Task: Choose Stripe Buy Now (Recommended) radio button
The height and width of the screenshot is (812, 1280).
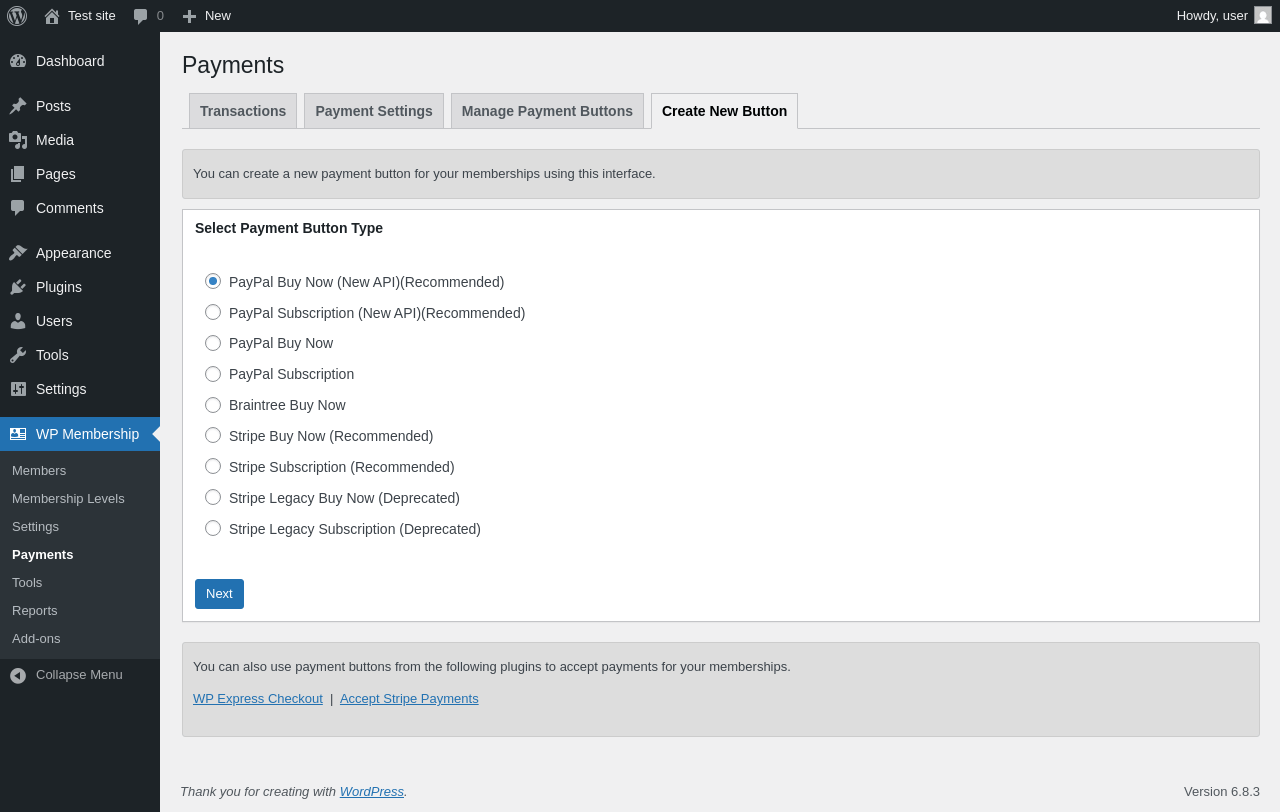Action: 213,435
